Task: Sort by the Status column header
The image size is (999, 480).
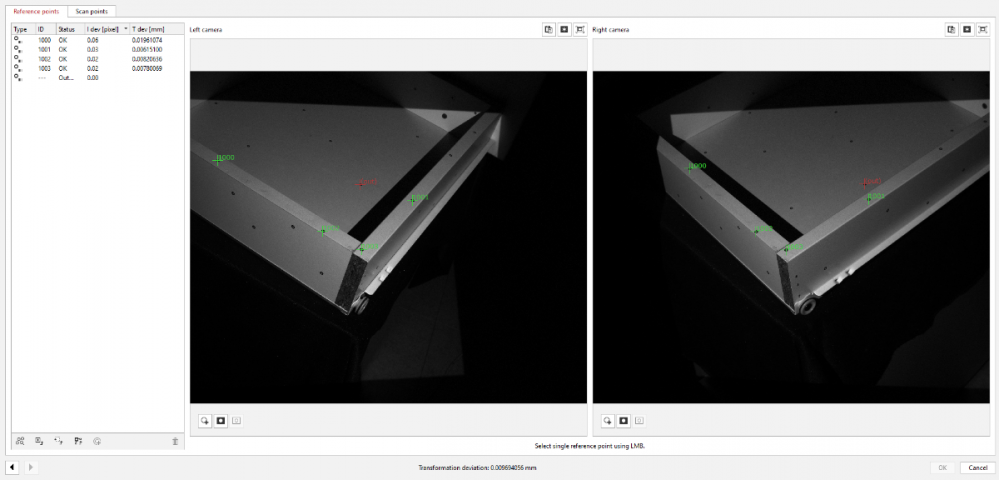Action: click(x=70, y=29)
